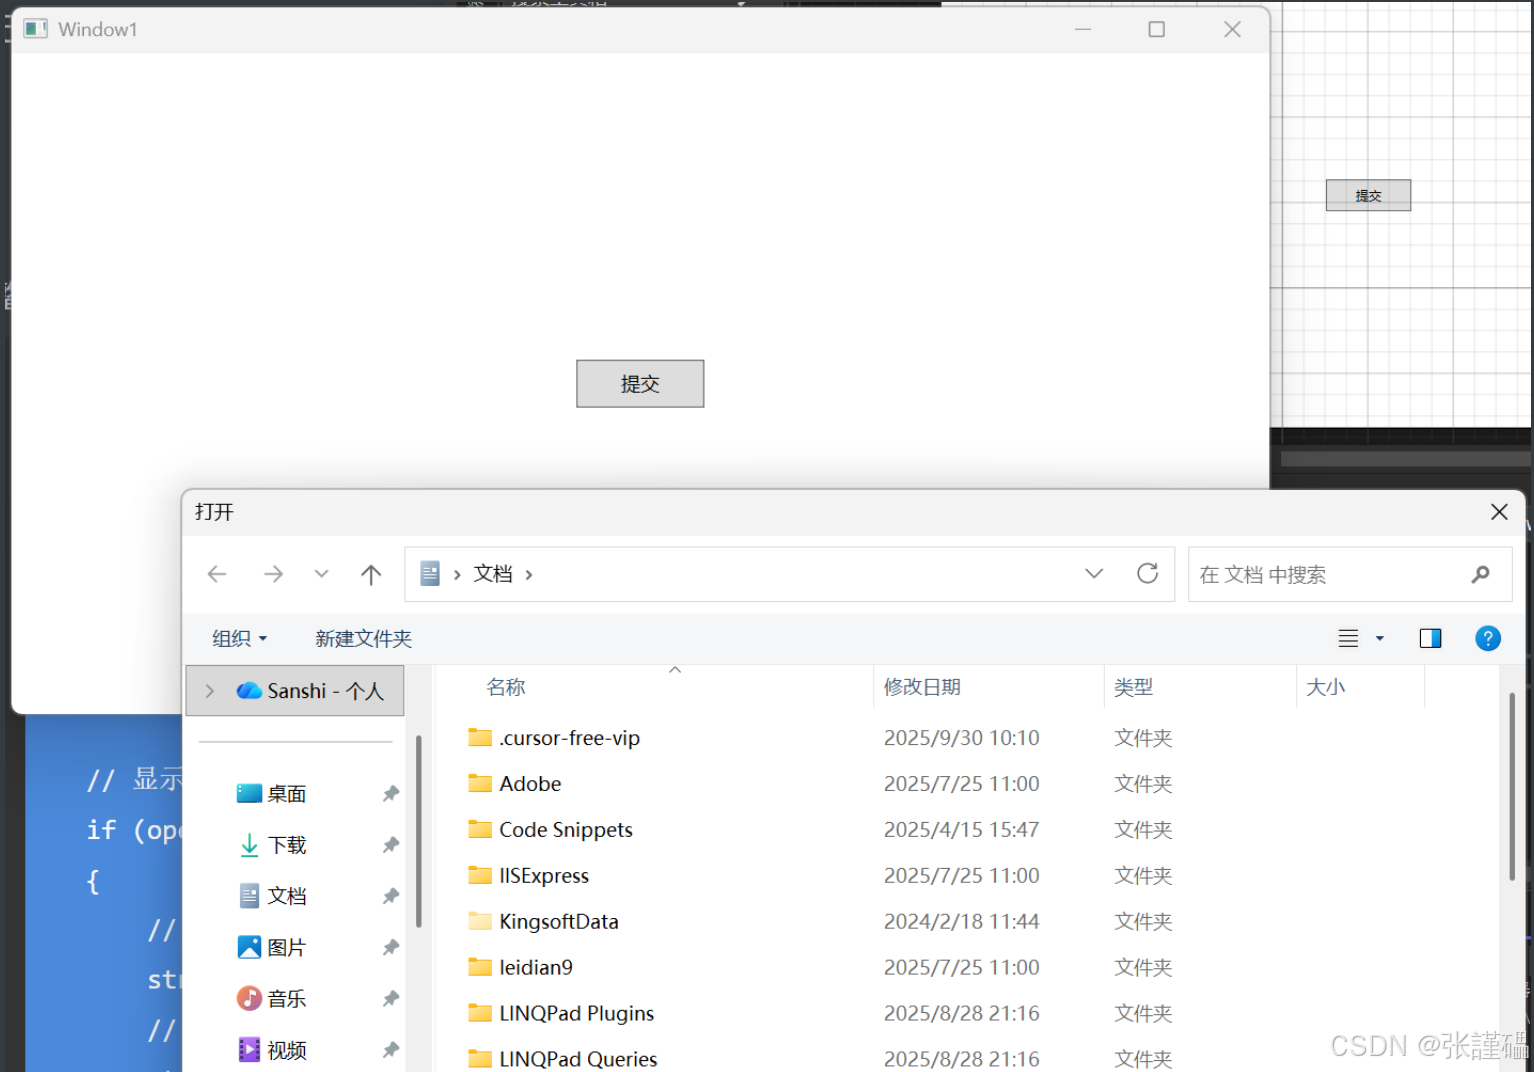1534x1072 pixels.
Task: Open recent locations dropdown arrow
Action: pyautogui.click(x=321, y=574)
